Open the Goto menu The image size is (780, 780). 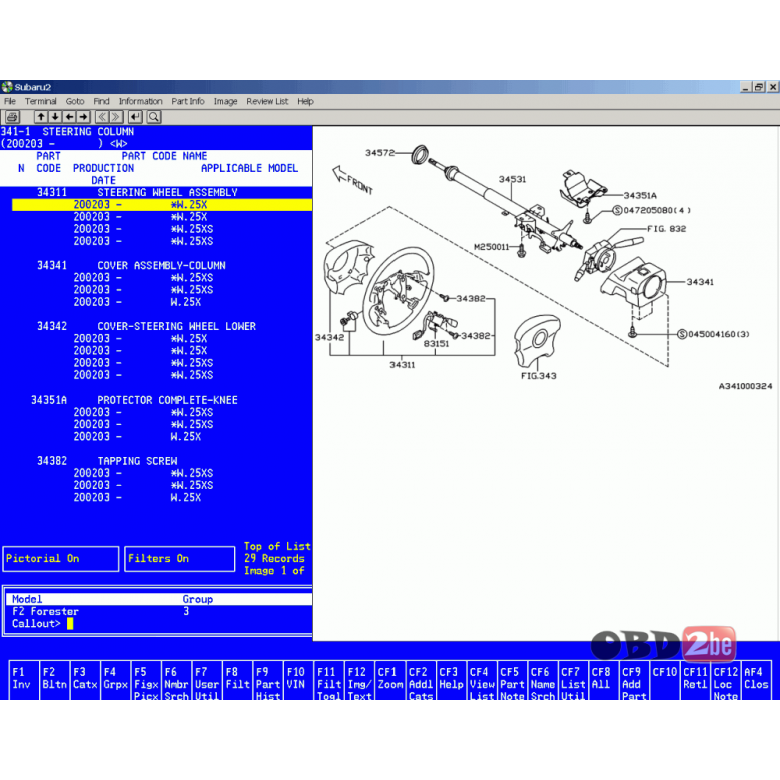(75, 101)
